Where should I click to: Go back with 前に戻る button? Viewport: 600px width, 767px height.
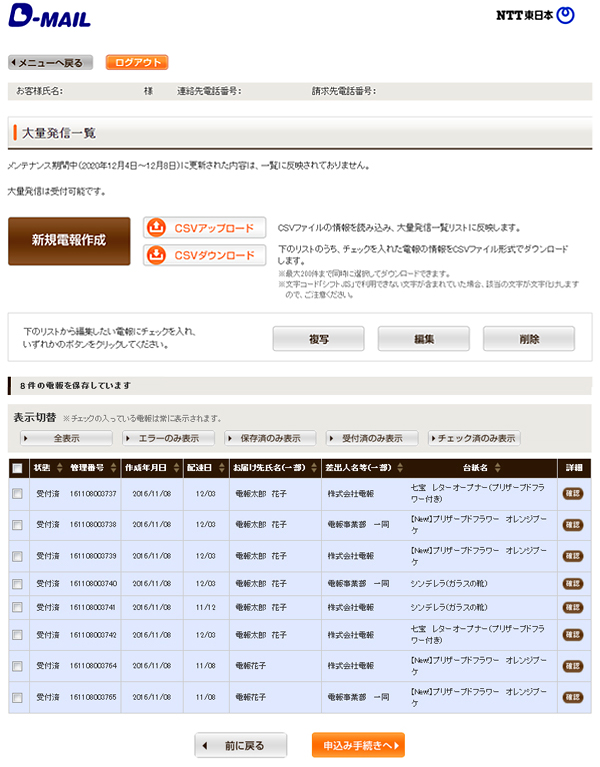(241, 745)
